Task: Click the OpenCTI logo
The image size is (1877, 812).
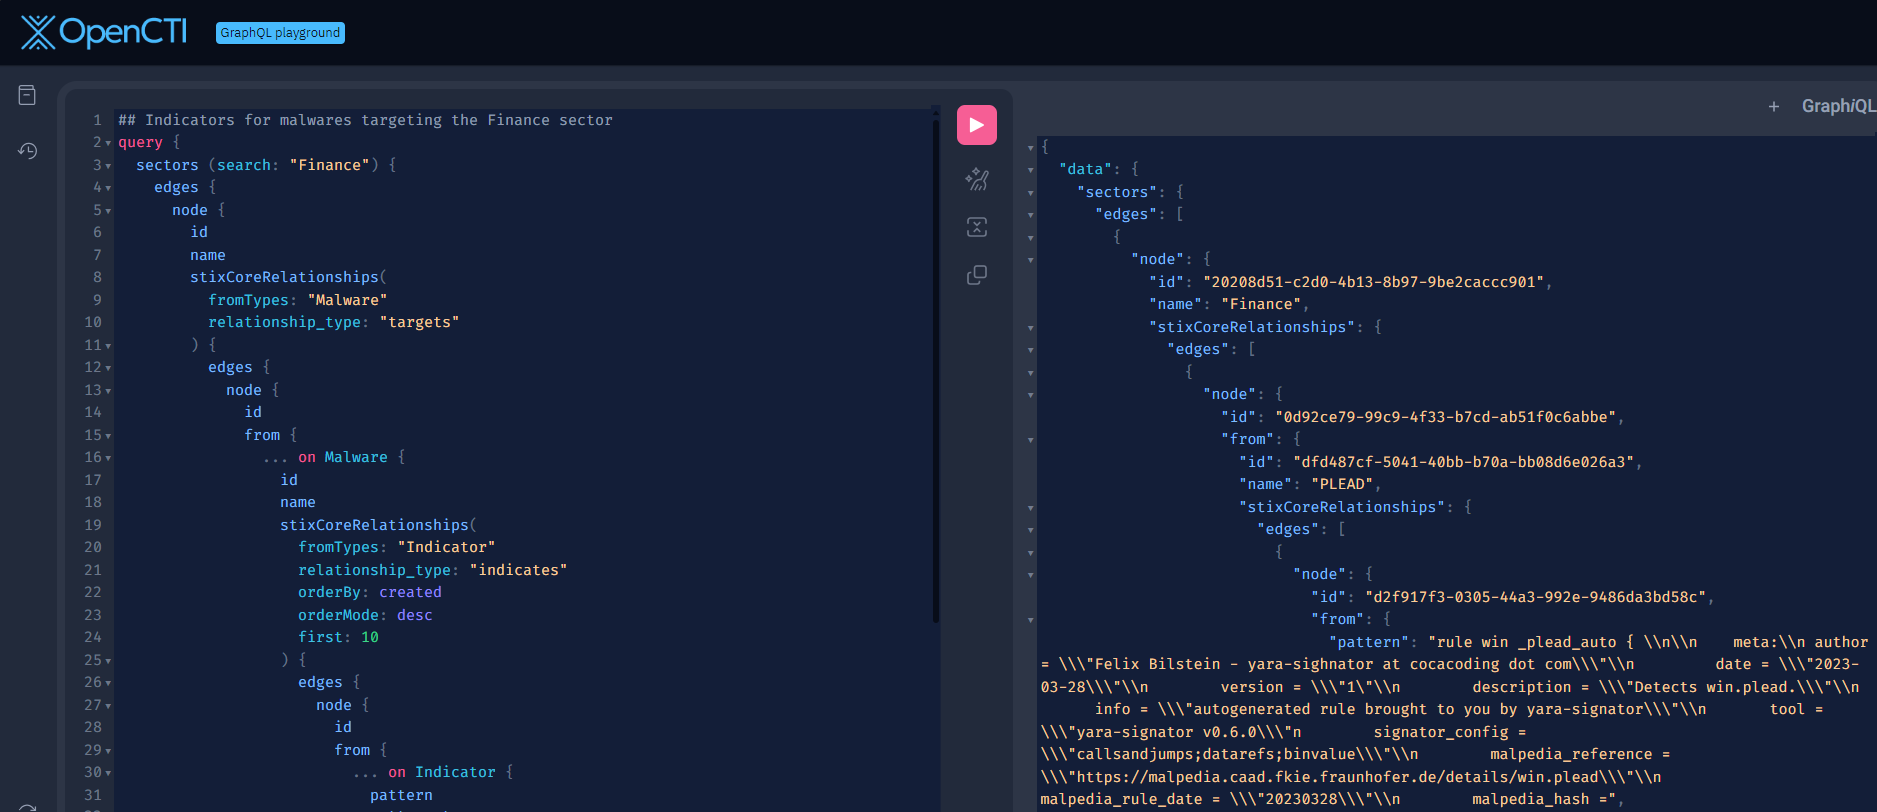Action: 104,32
